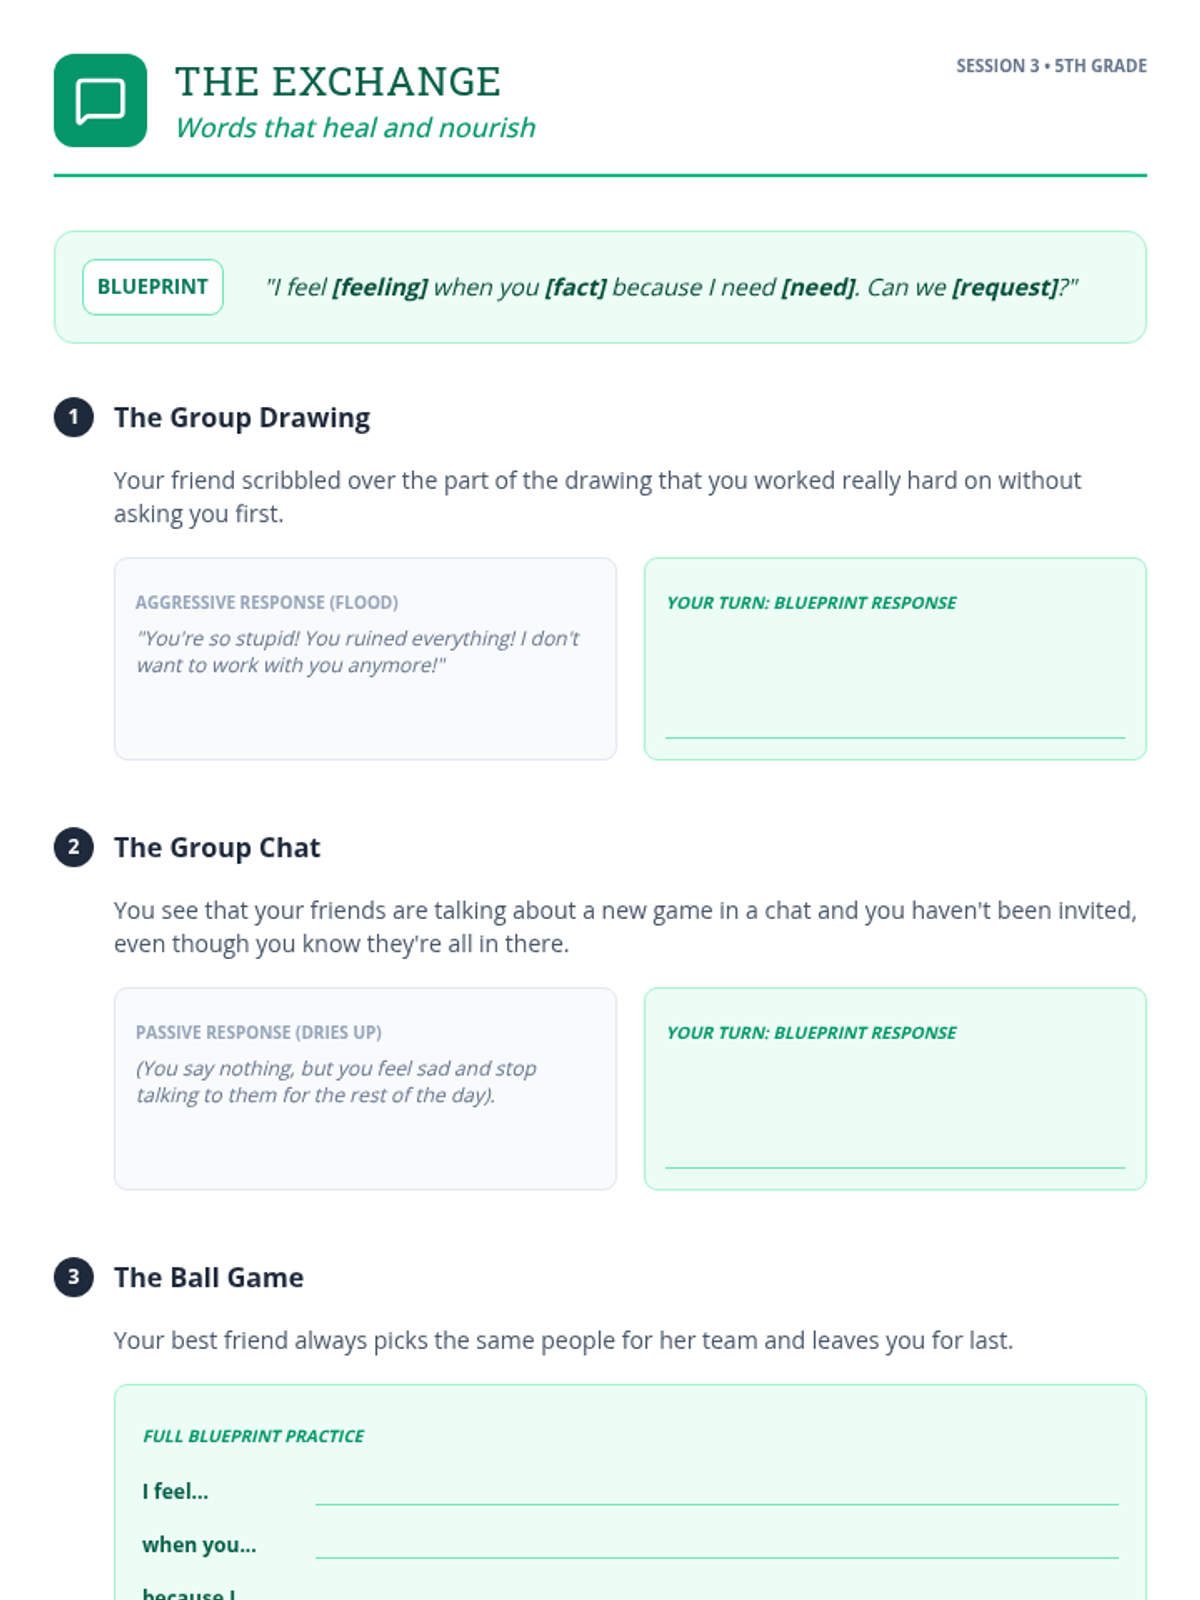Click the green speech bubble logo icon
Screen dimensions: 1200x1600
click(x=100, y=100)
